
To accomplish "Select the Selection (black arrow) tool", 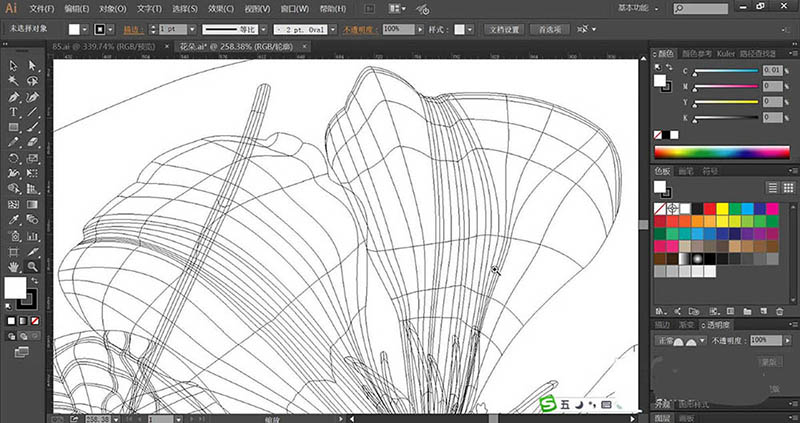I will point(13,66).
